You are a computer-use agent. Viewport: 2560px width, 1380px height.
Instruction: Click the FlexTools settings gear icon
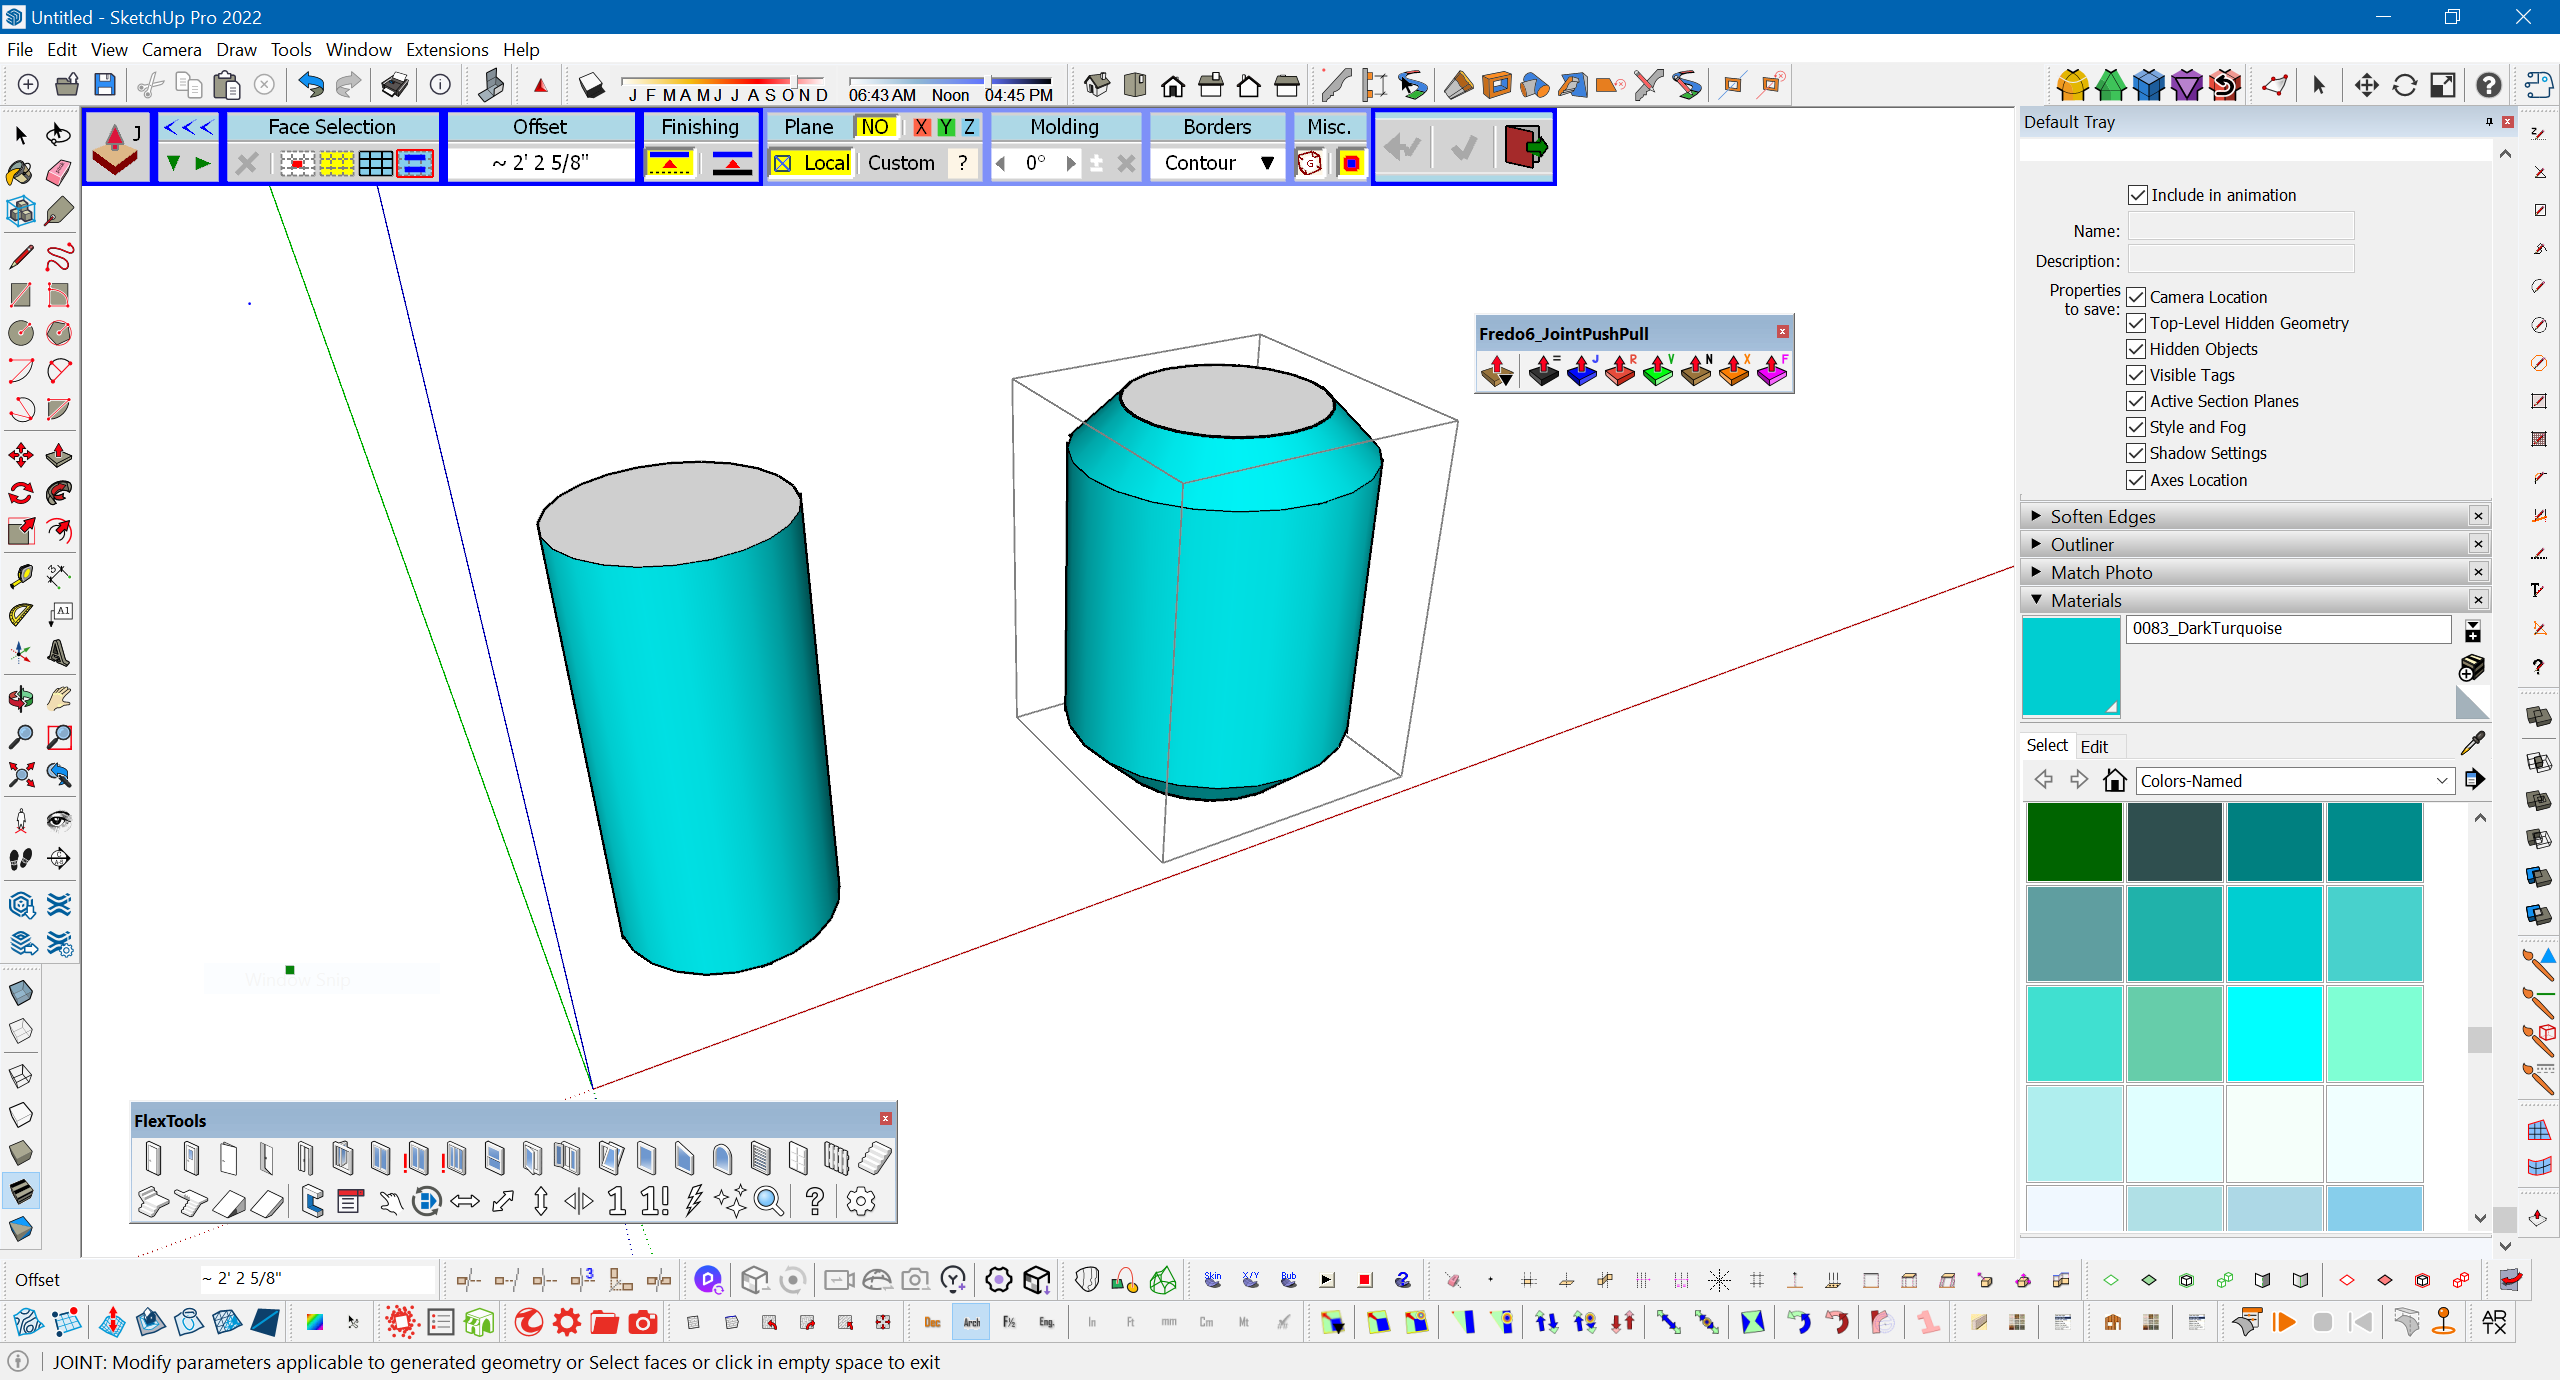click(861, 1200)
